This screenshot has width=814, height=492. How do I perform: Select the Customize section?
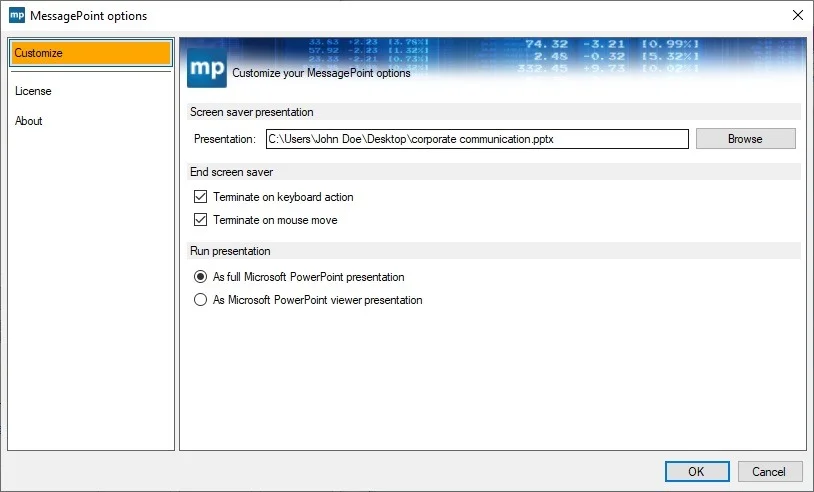point(91,53)
